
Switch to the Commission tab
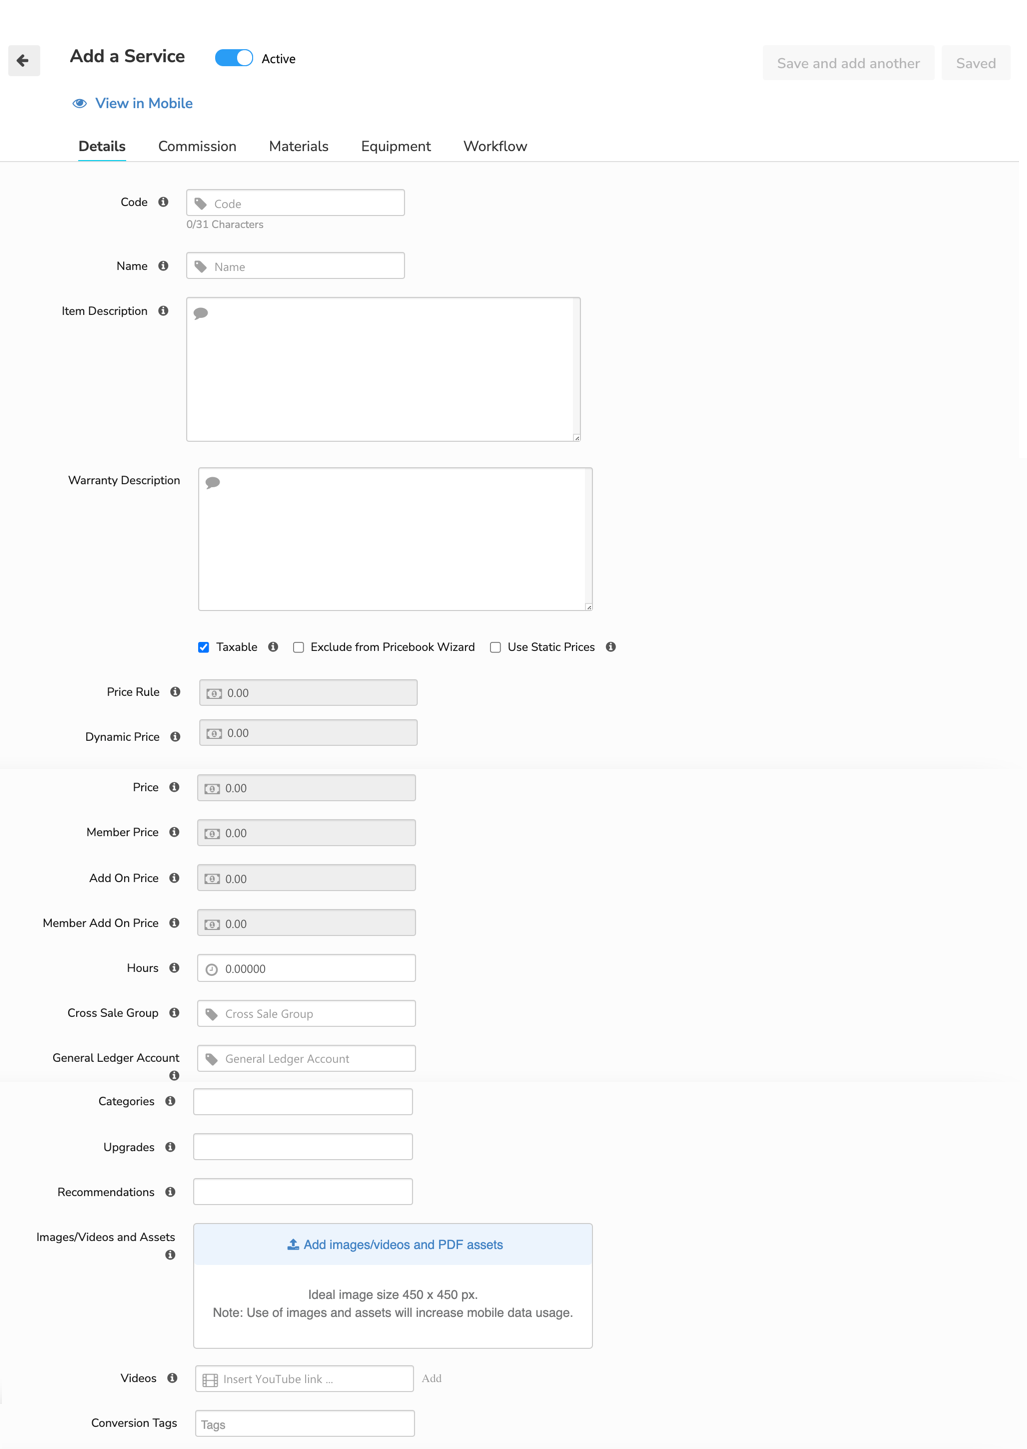tap(196, 146)
